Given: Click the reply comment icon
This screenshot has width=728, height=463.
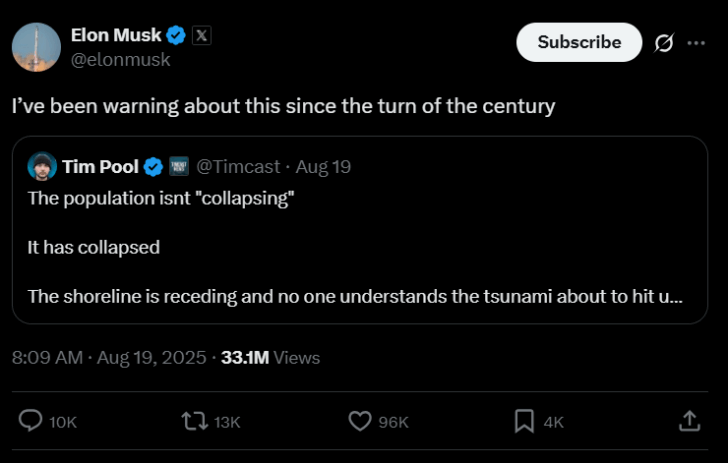Looking at the screenshot, I should click(x=31, y=421).
